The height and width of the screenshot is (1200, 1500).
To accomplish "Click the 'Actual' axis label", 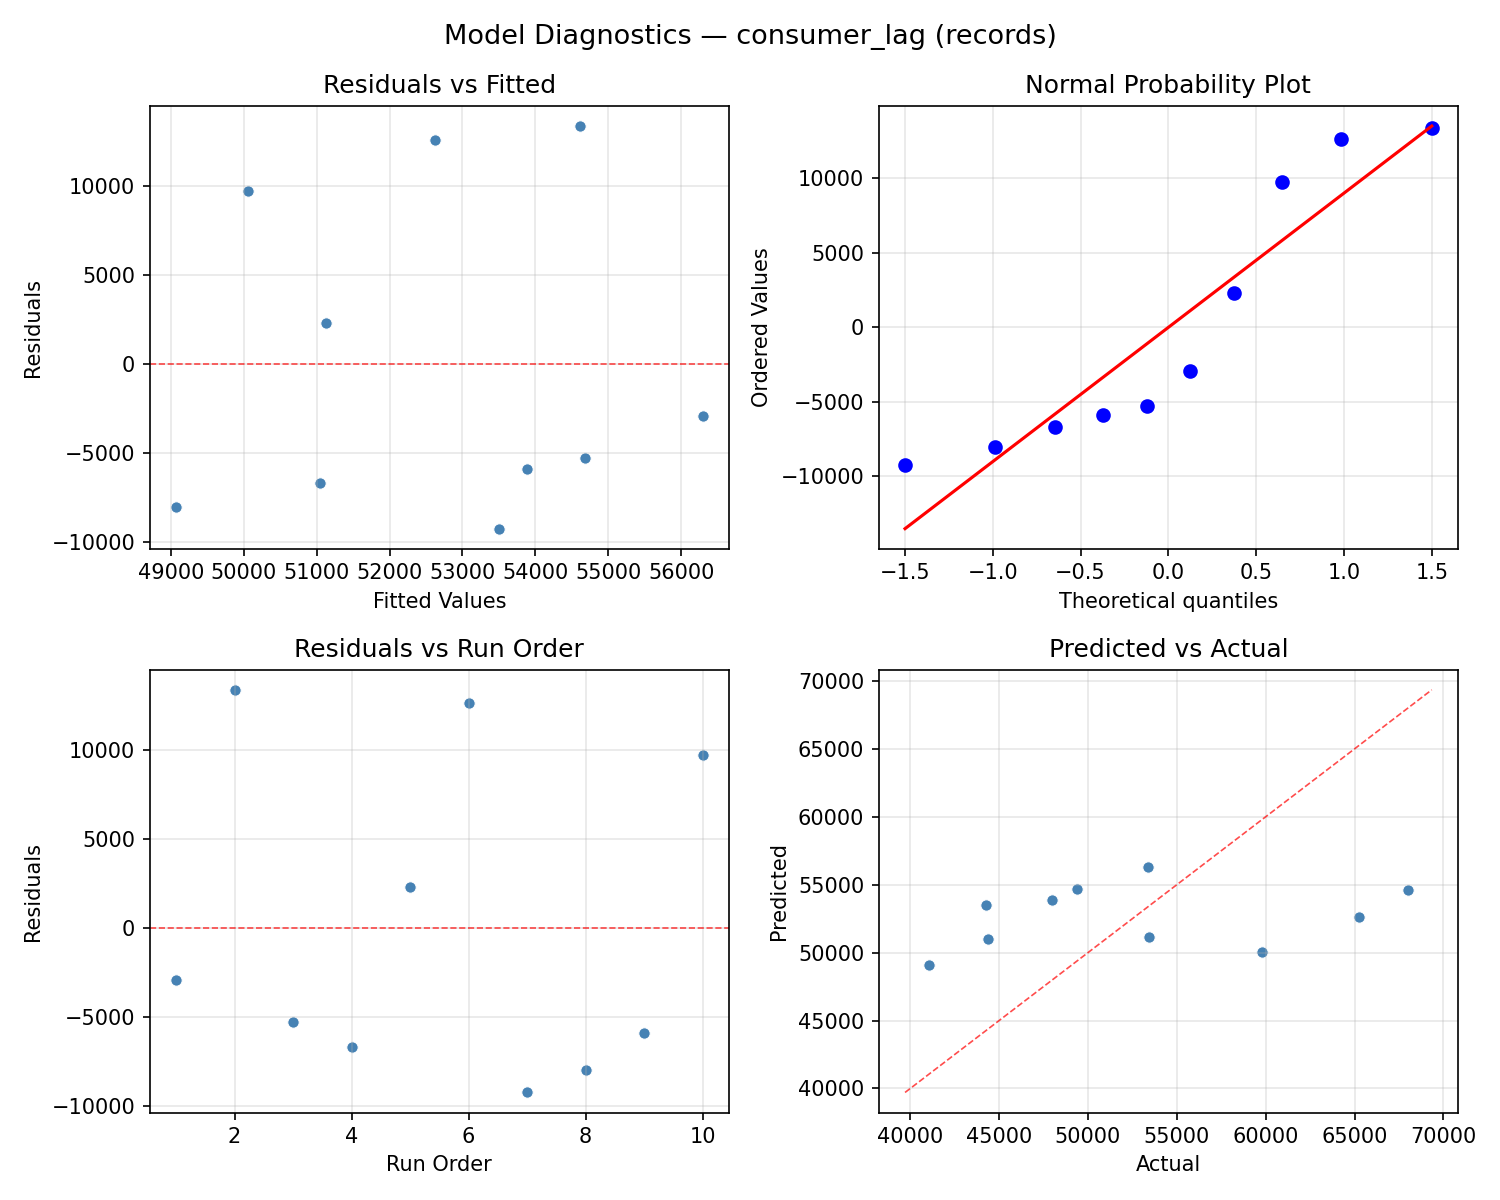I will click(x=1168, y=1164).
